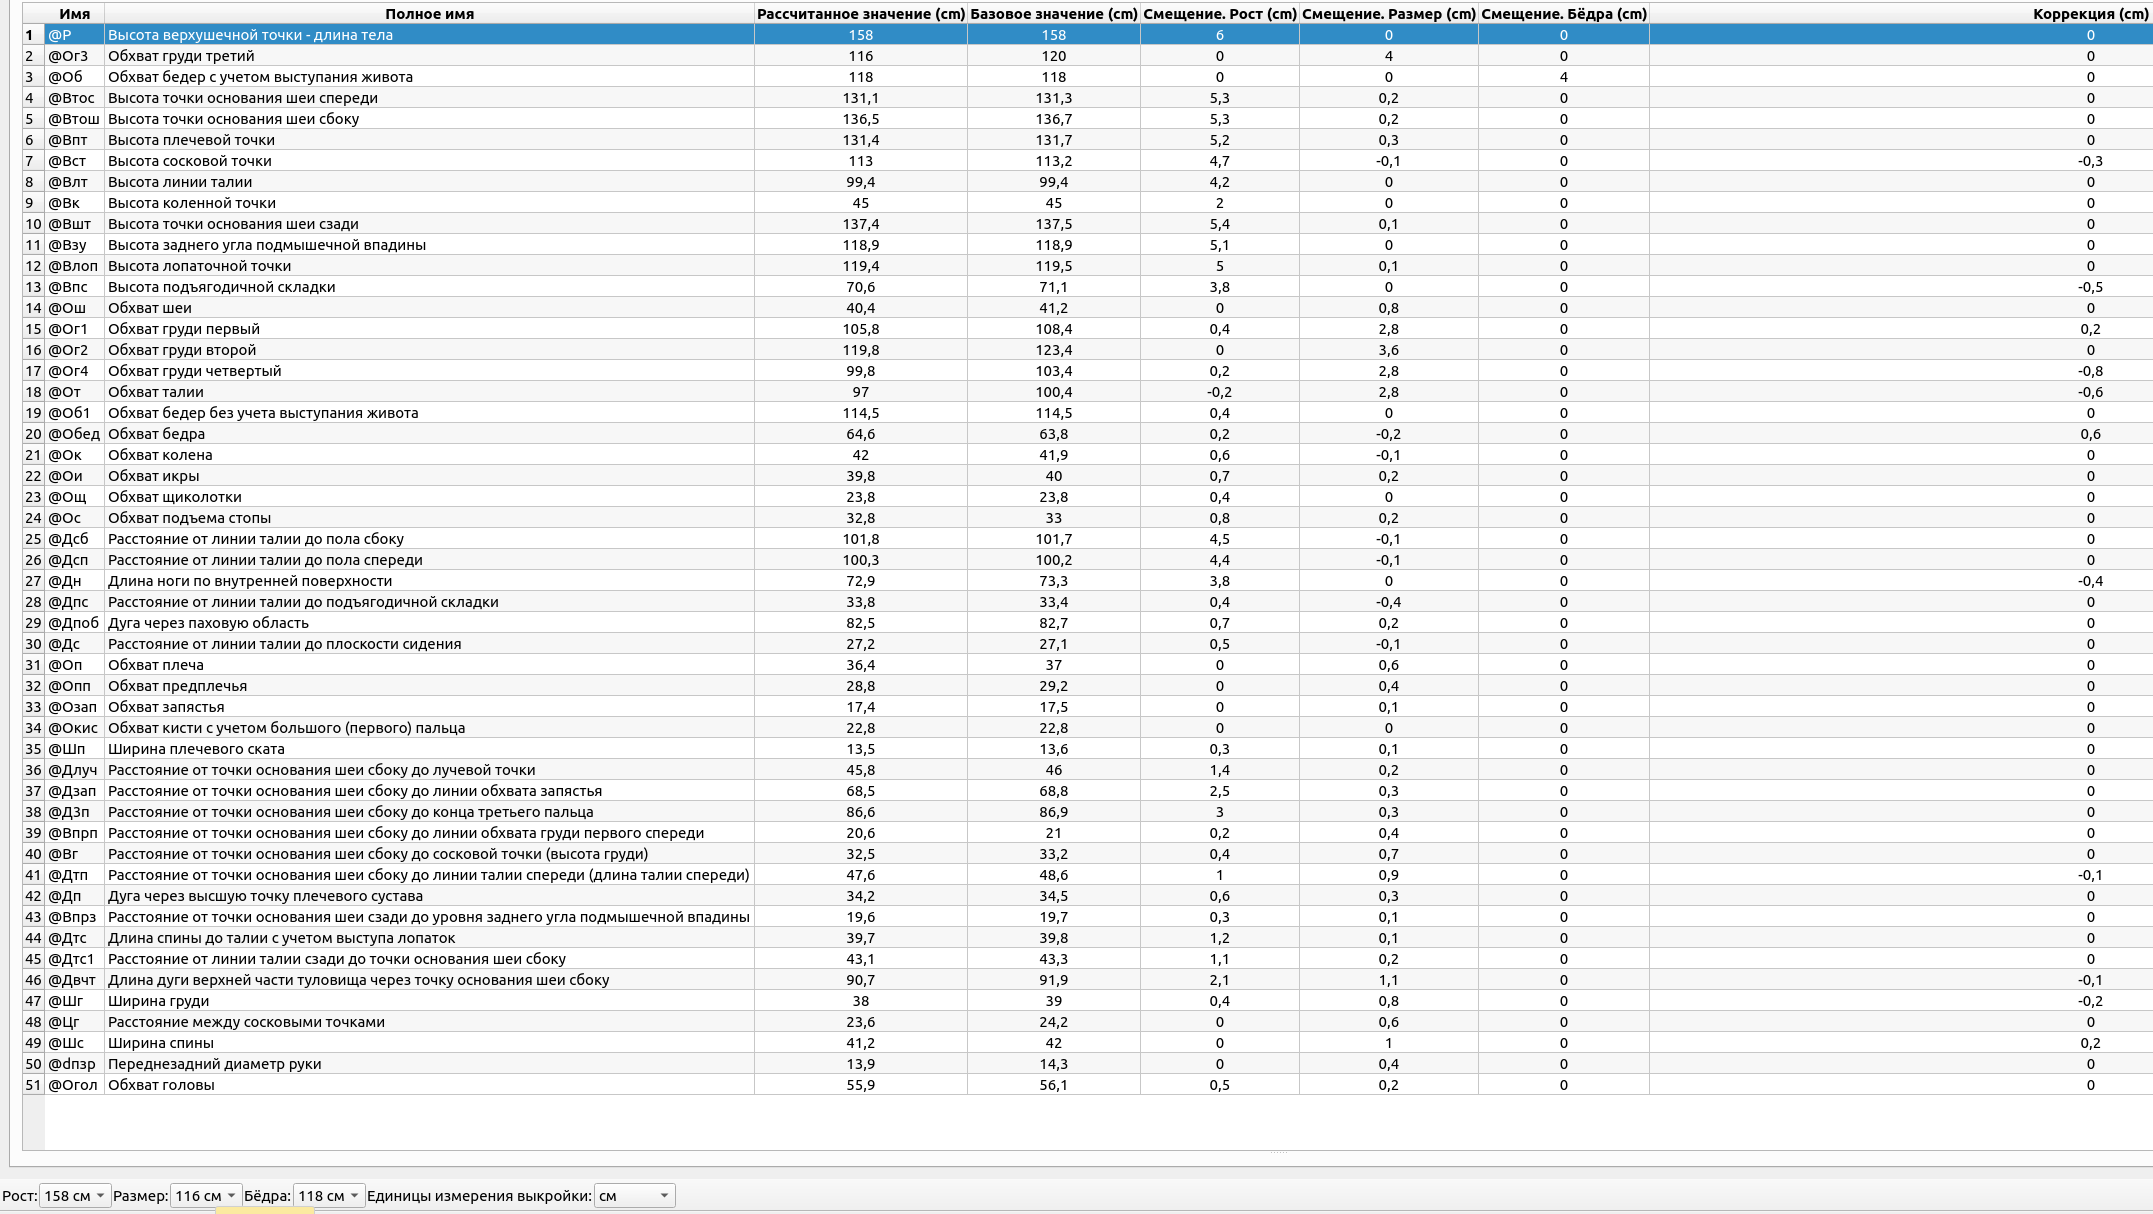
Task: Click the Базовое значение column header
Action: [1054, 14]
